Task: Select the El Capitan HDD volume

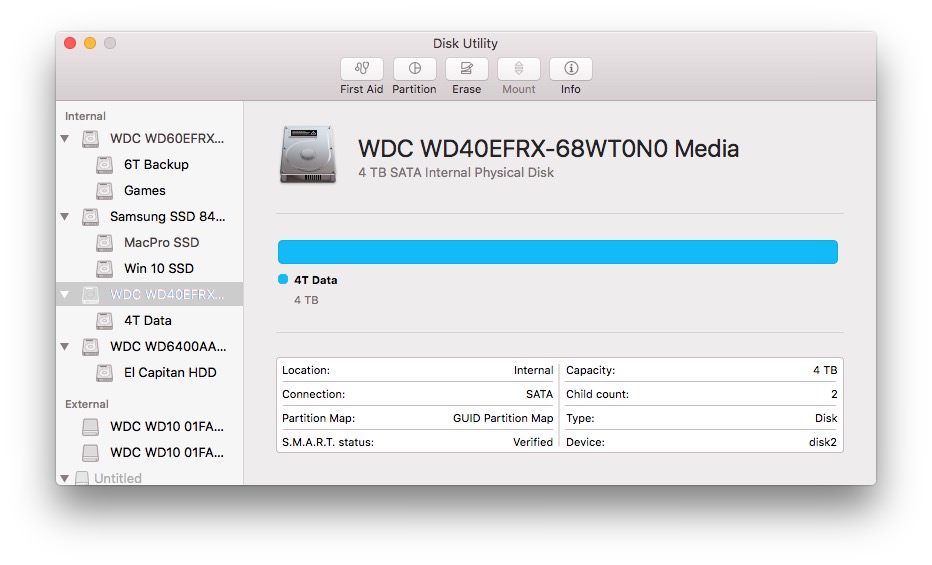Action: pos(170,373)
